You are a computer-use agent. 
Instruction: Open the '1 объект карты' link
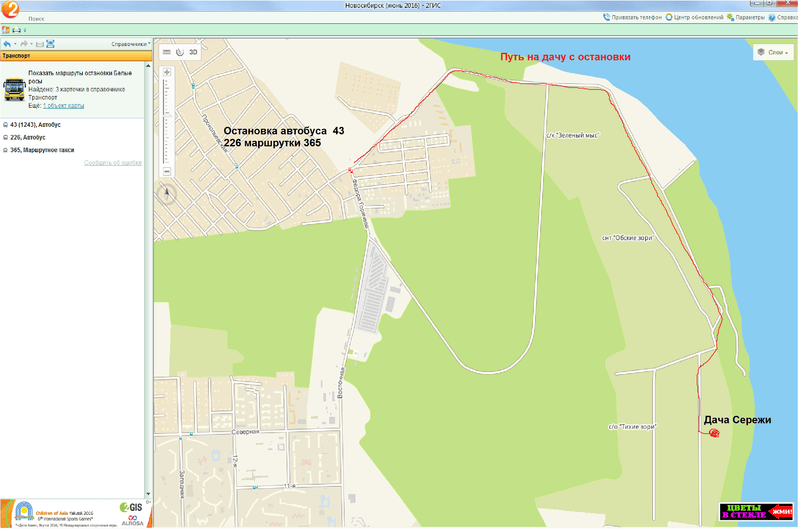(63, 106)
